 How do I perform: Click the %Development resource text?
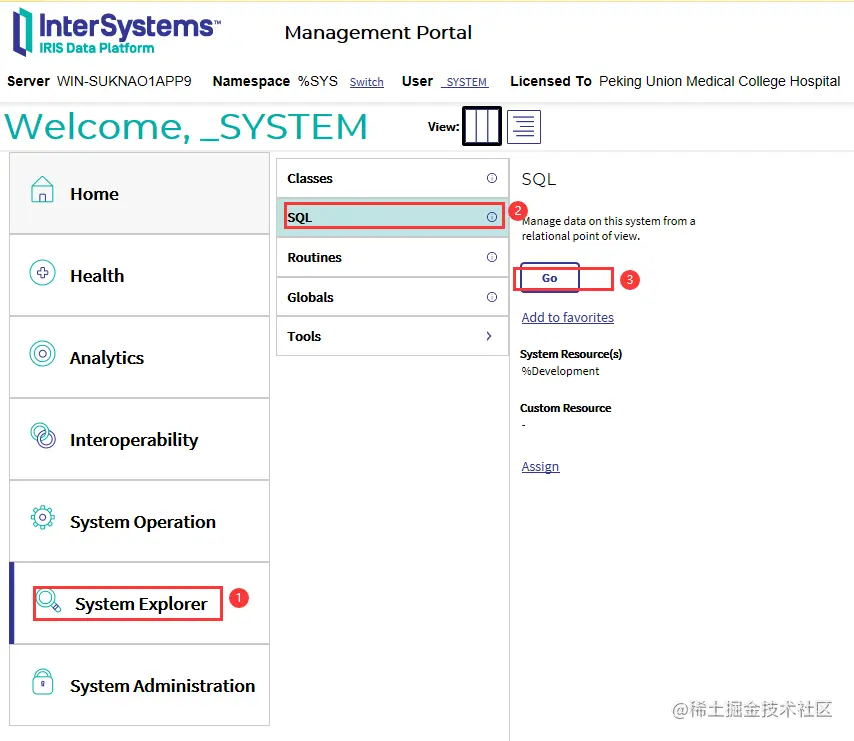pos(560,371)
